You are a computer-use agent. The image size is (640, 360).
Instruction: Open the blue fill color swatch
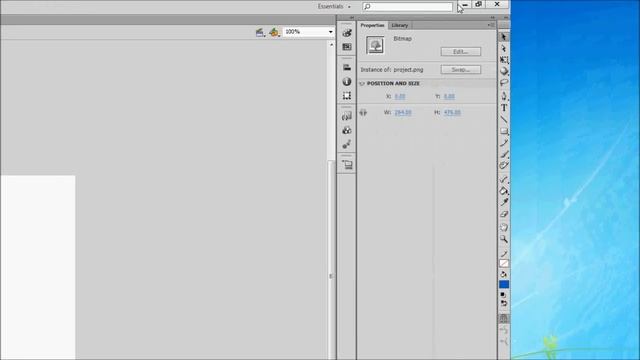[504, 284]
